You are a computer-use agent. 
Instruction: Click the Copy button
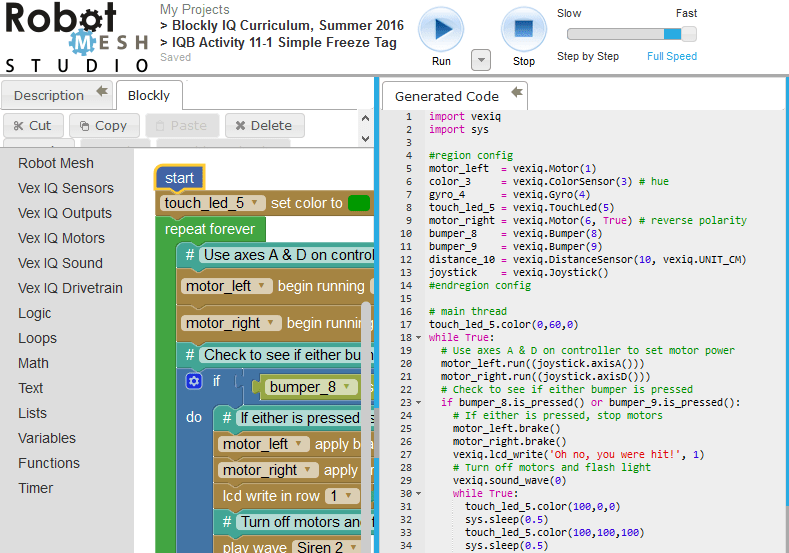(104, 125)
